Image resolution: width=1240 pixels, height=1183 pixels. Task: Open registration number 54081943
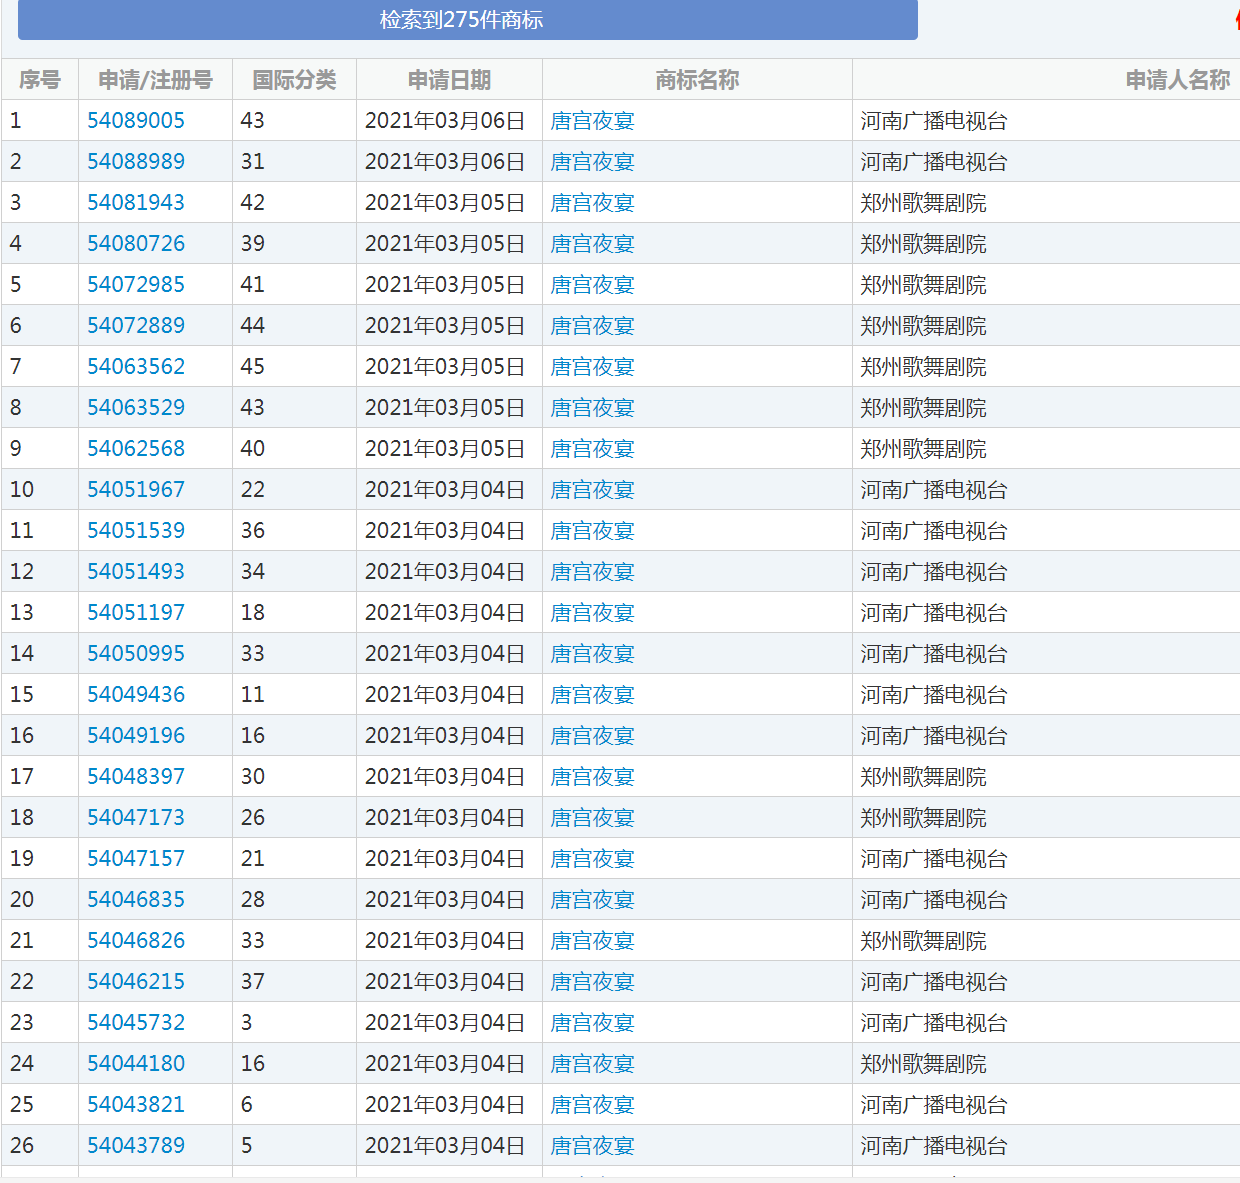click(136, 203)
